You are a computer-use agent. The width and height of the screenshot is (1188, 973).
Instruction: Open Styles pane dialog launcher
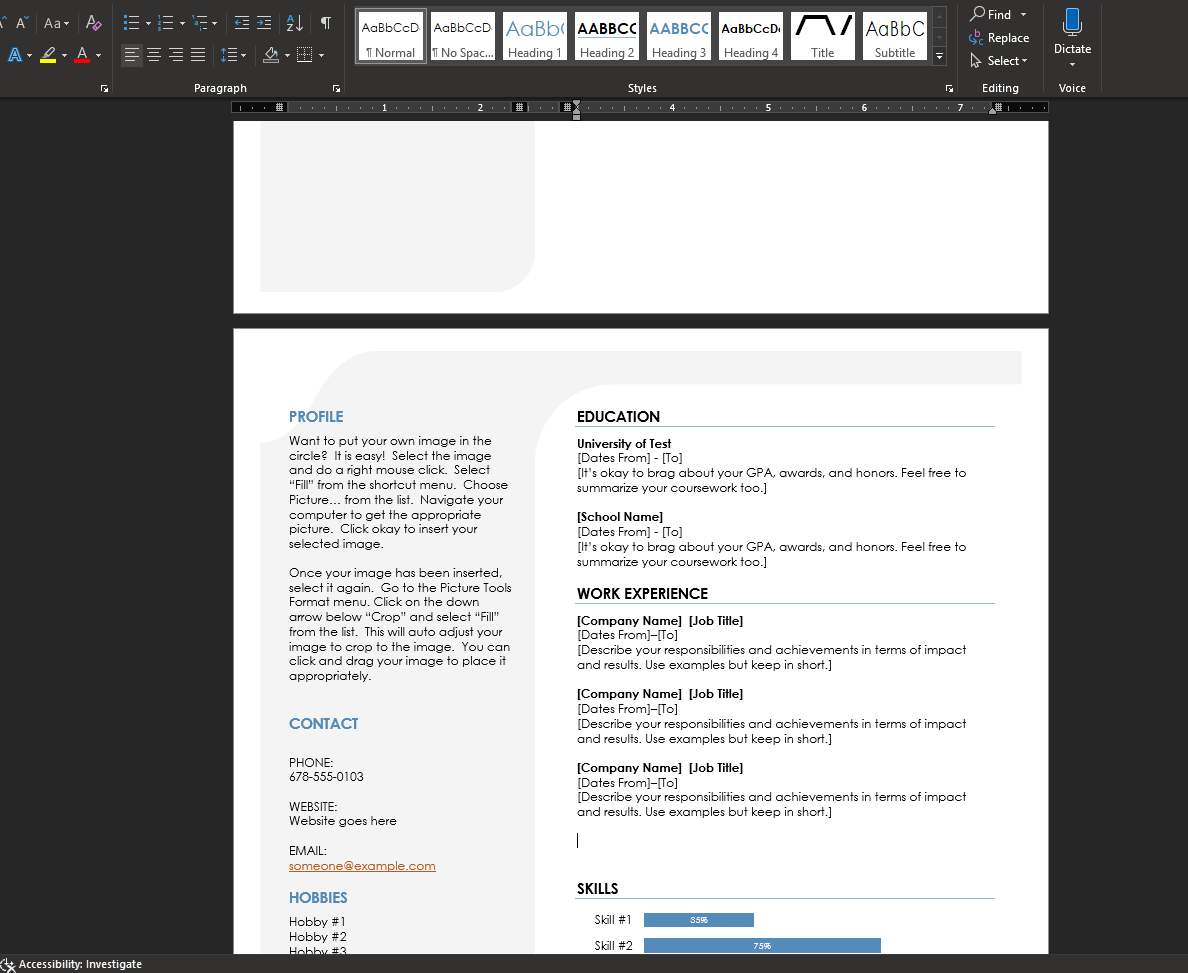(949, 89)
